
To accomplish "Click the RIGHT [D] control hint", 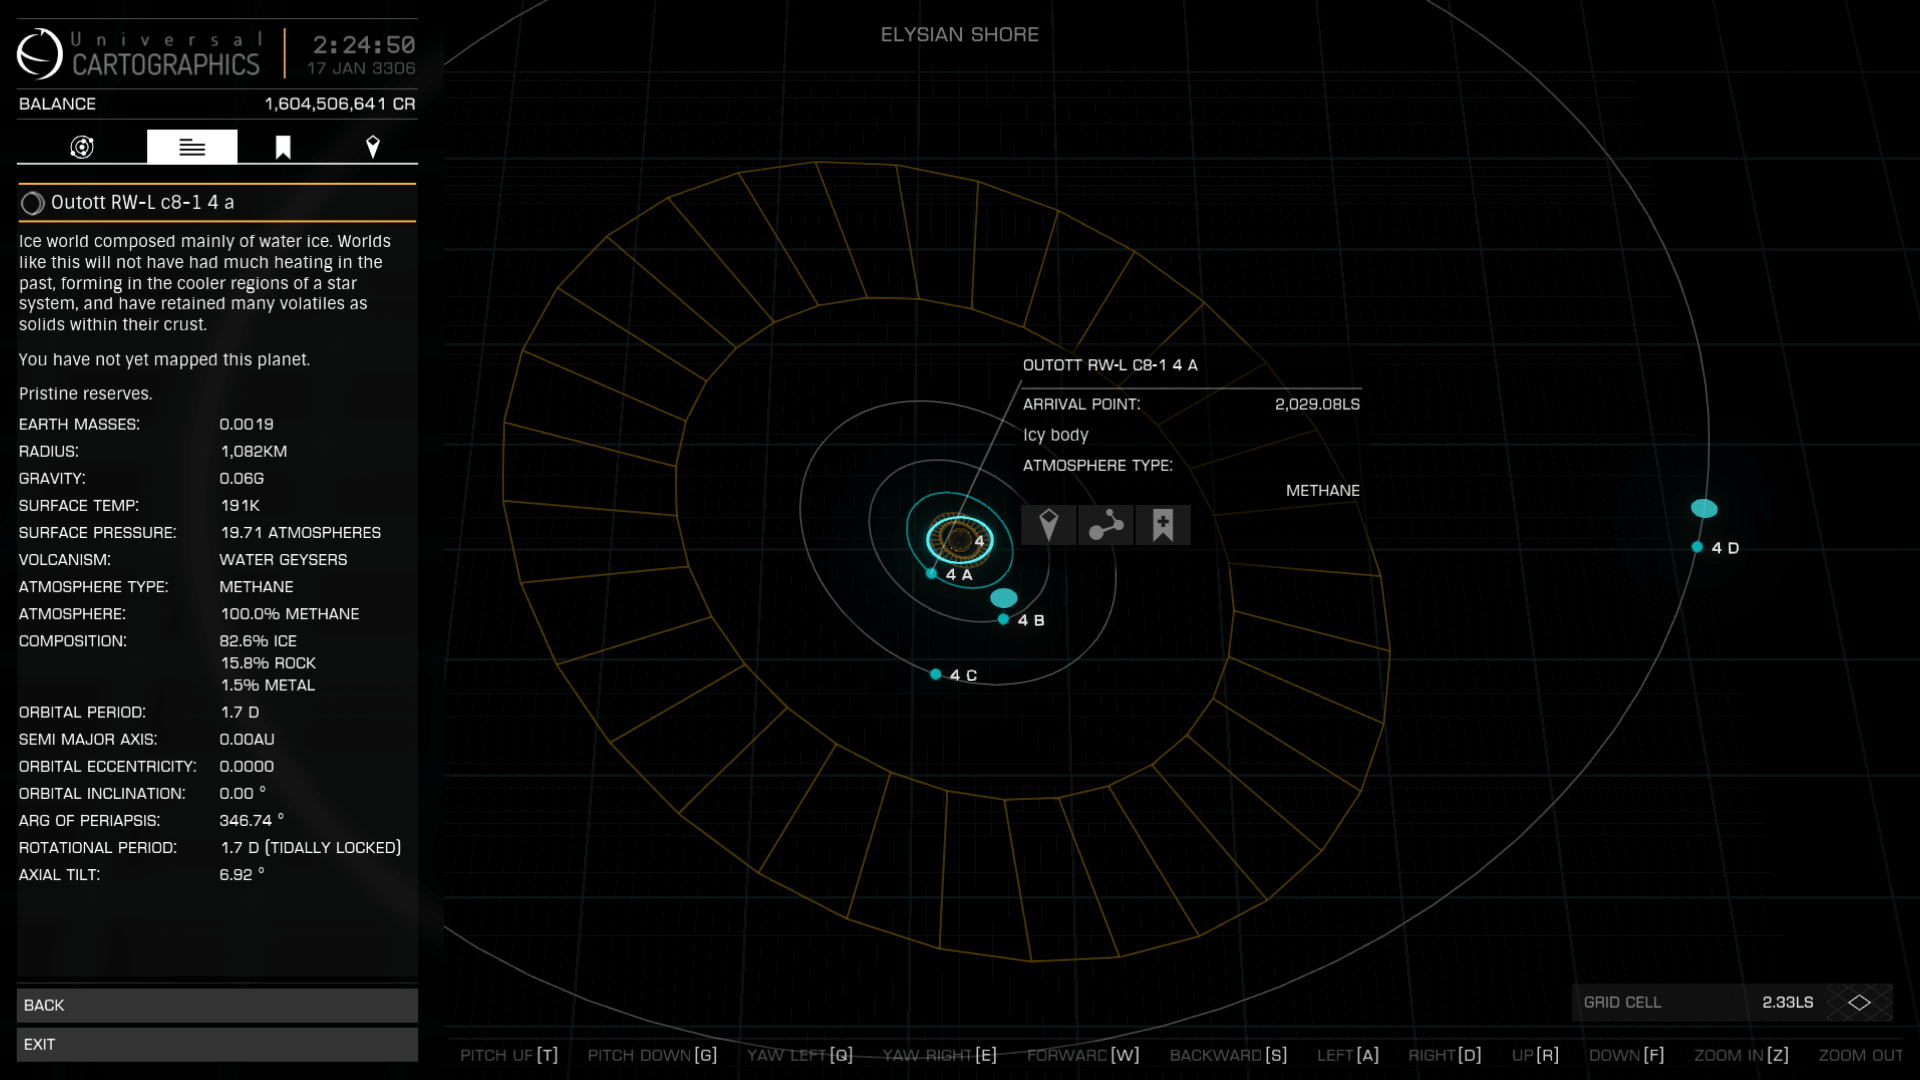I will point(1445,1055).
